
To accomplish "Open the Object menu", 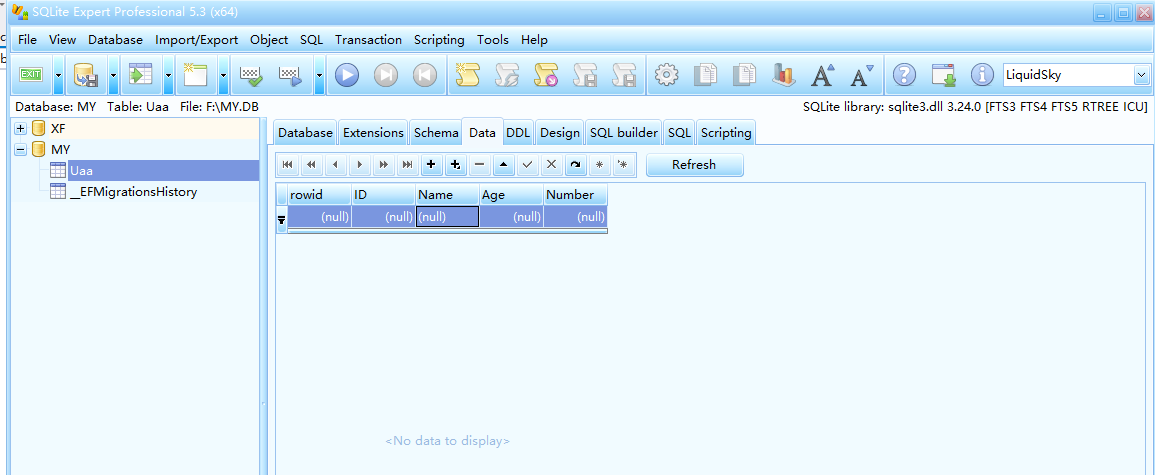I will coord(269,40).
